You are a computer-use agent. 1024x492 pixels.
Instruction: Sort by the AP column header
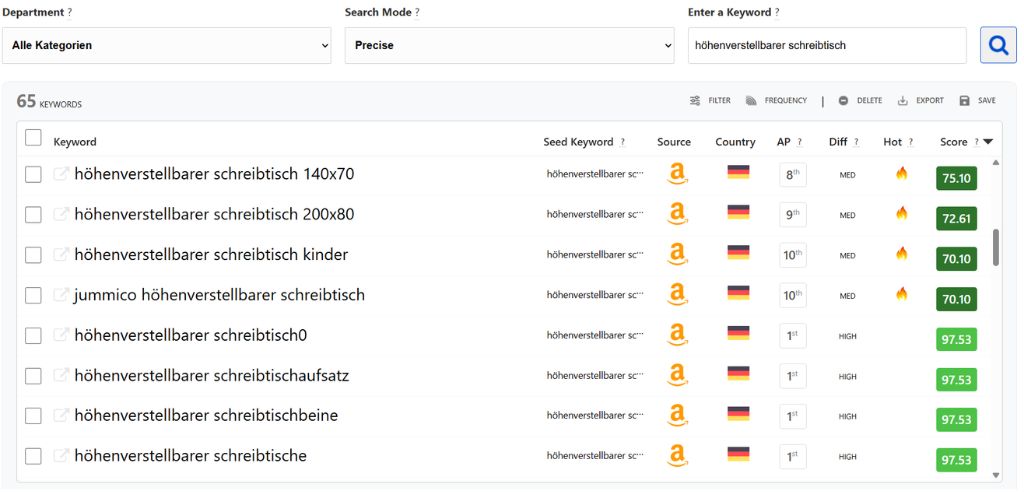point(784,142)
